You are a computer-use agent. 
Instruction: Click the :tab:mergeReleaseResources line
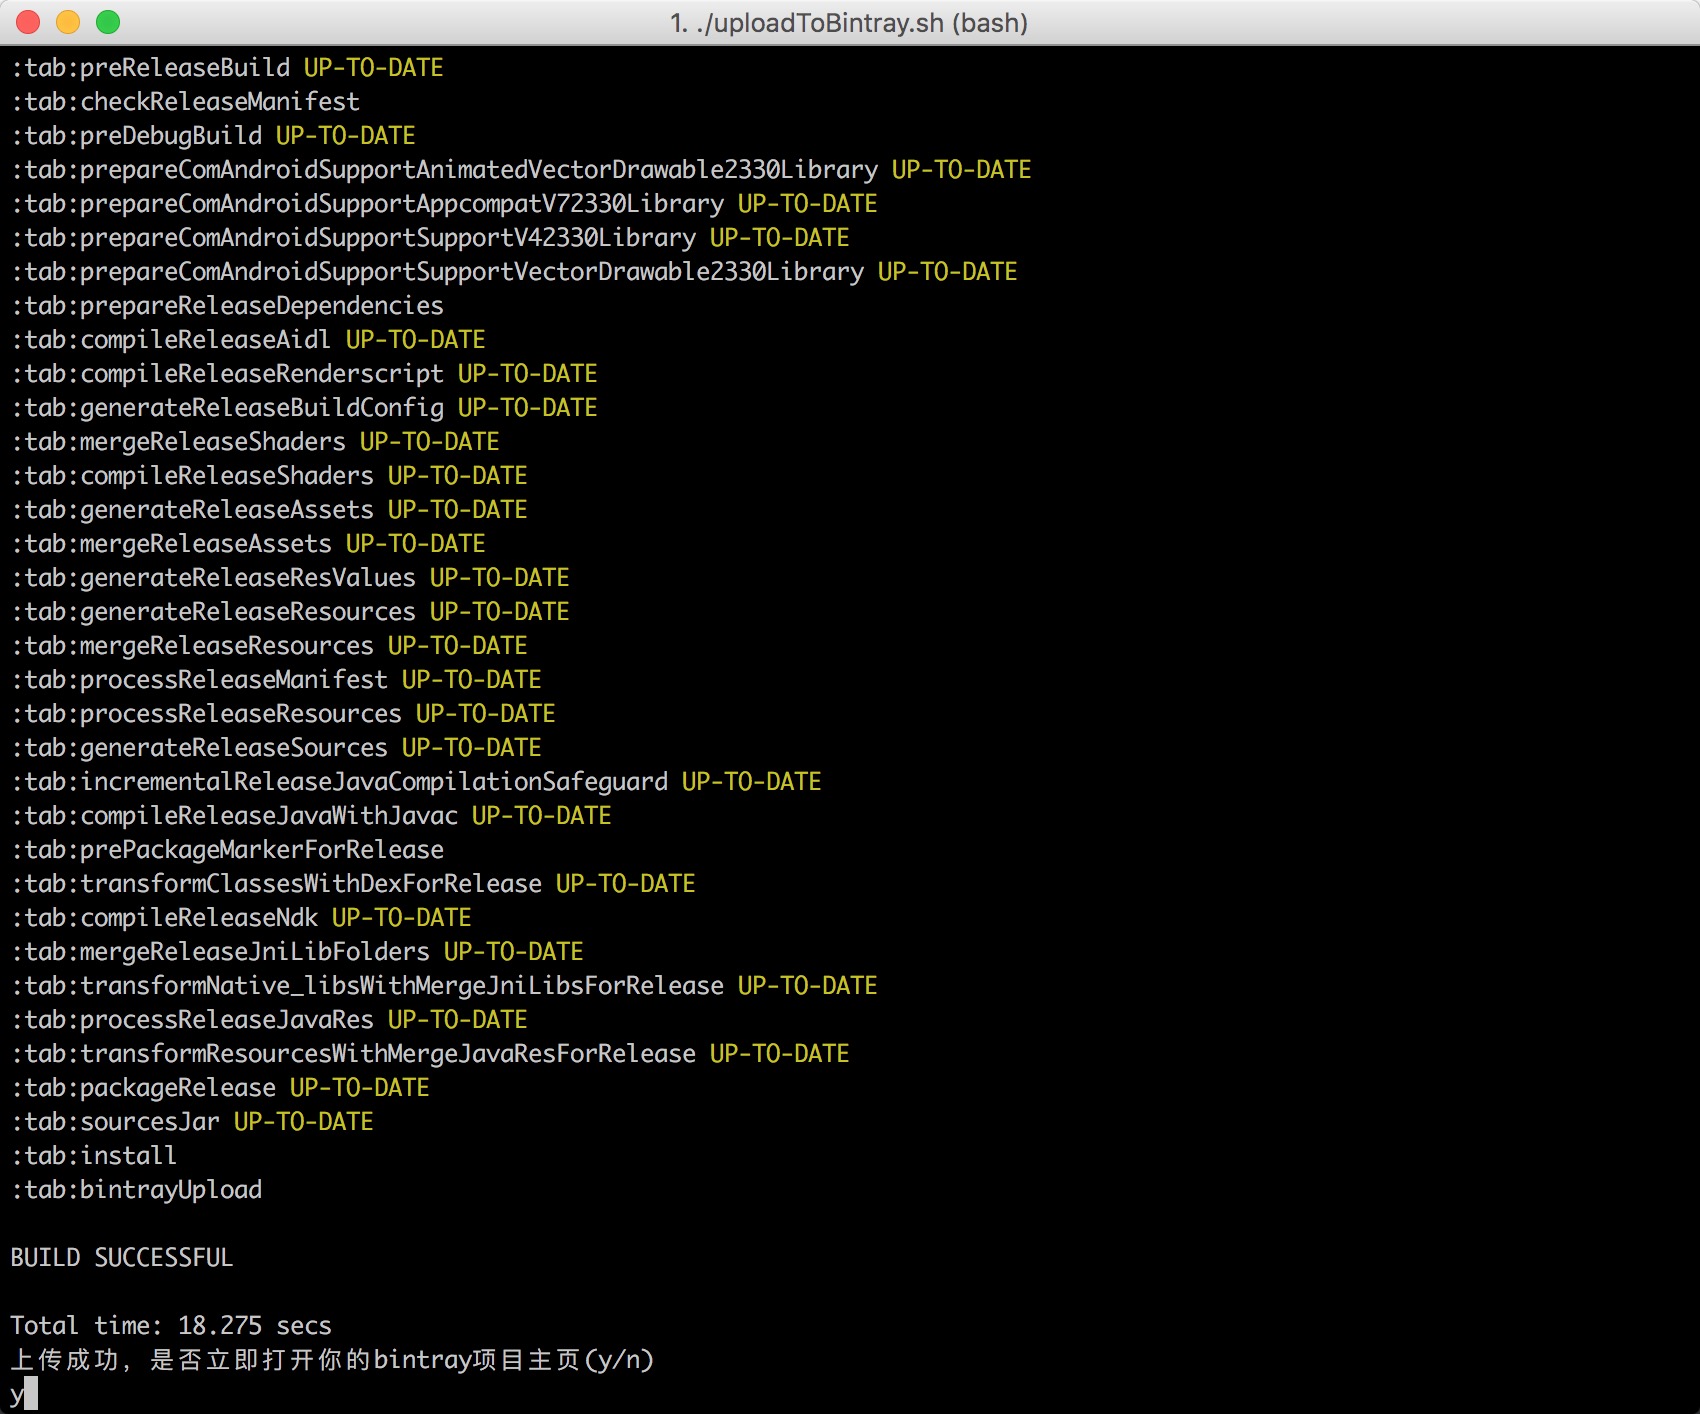[x=269, y=646]
